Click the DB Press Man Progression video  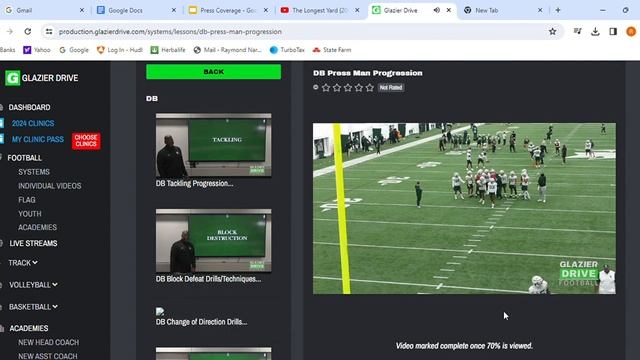[x=464, y=208]
